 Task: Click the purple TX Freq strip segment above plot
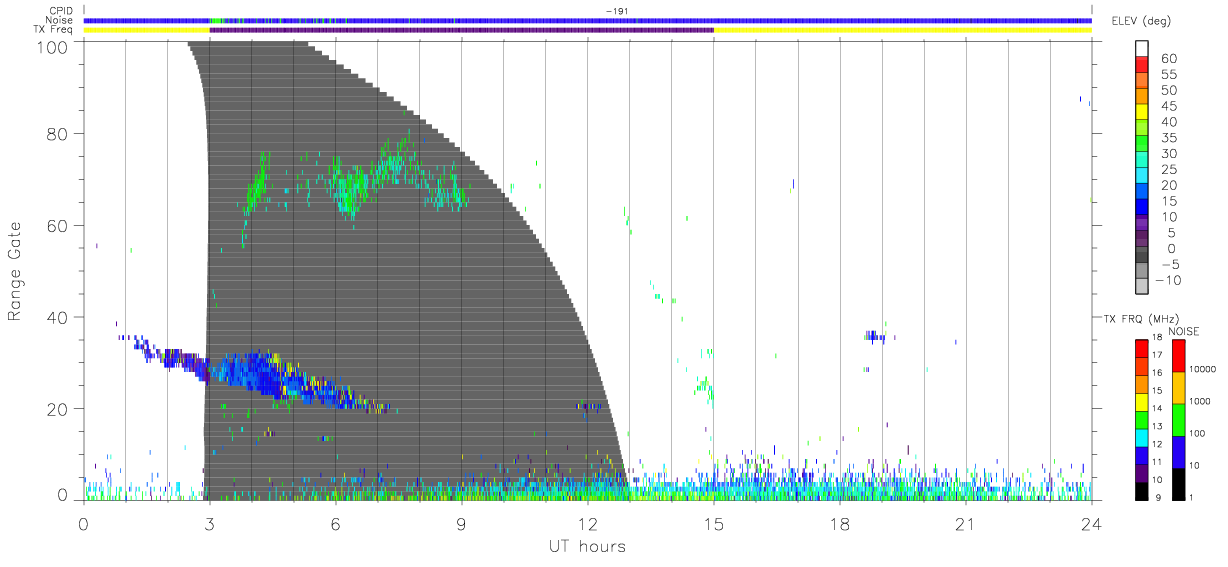[x=461, y=30]
